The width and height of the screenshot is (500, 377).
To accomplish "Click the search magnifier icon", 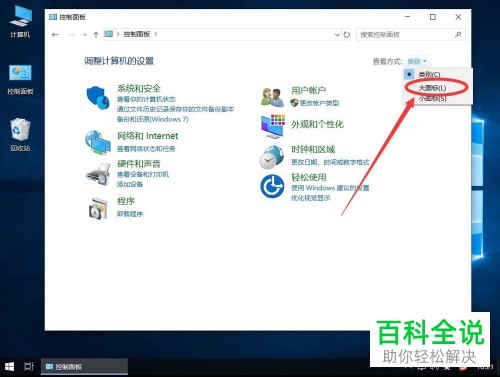I will 458,34.
